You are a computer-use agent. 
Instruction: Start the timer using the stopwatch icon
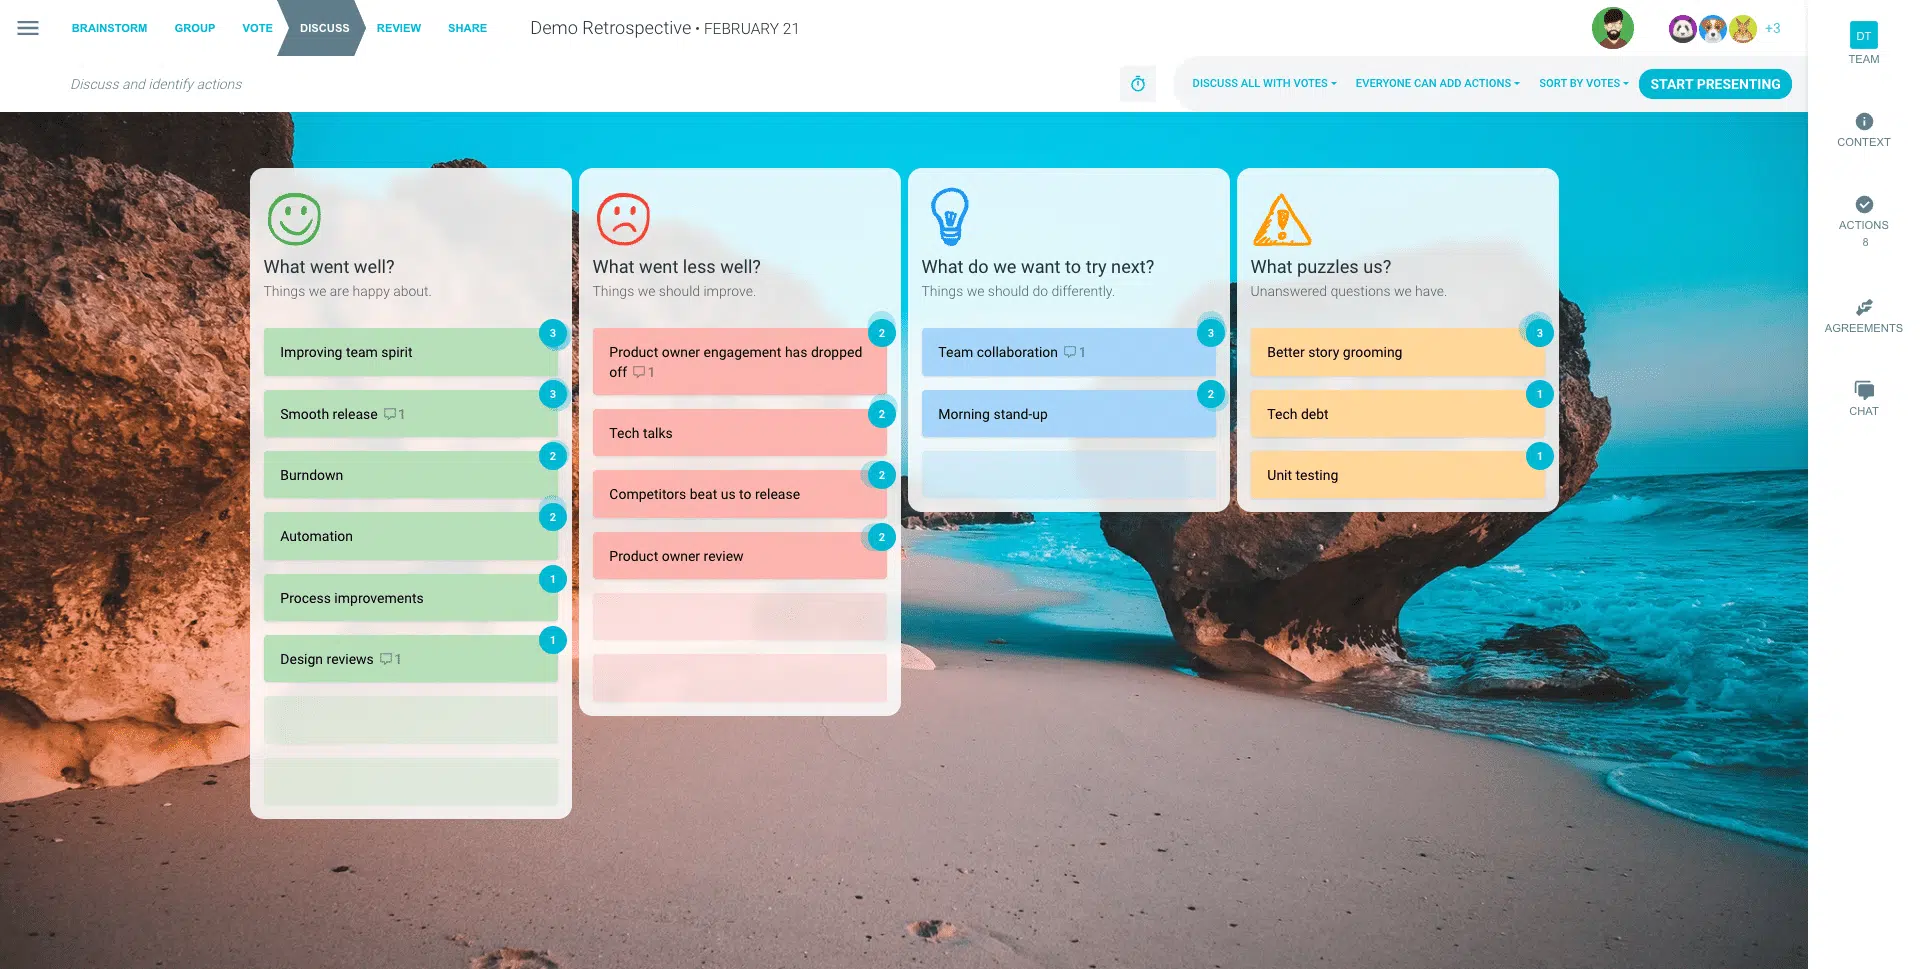pyautogui.click(x=1138, y=84)
